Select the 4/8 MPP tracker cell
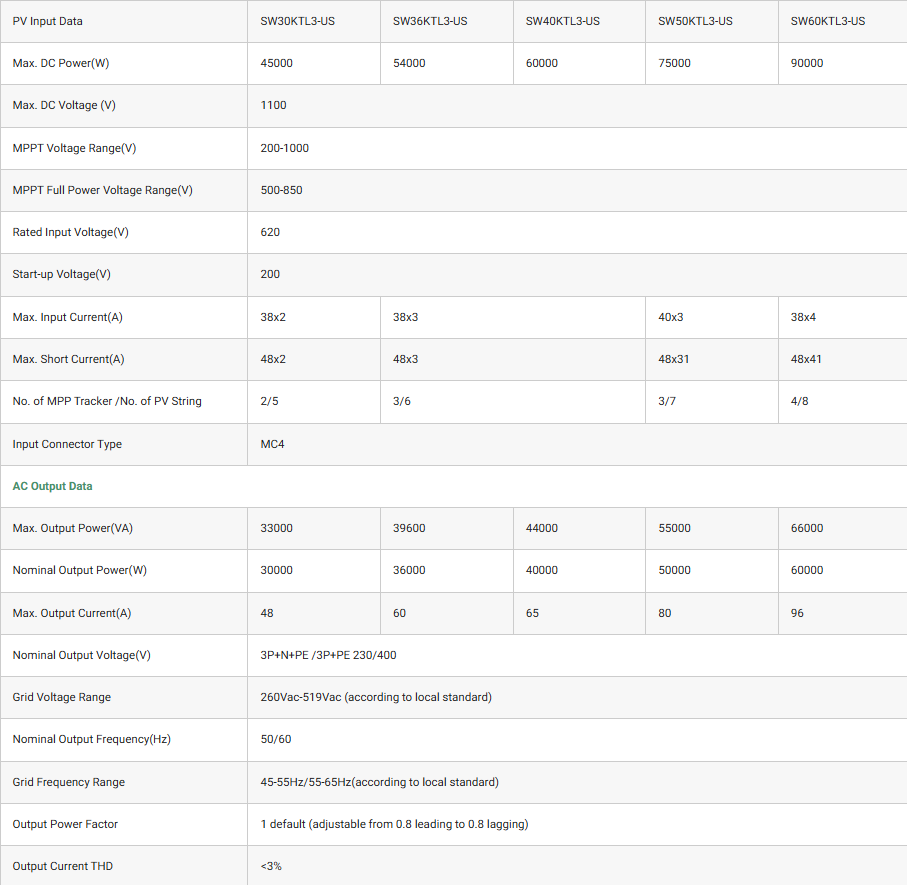907x885 pixels. 800,401
